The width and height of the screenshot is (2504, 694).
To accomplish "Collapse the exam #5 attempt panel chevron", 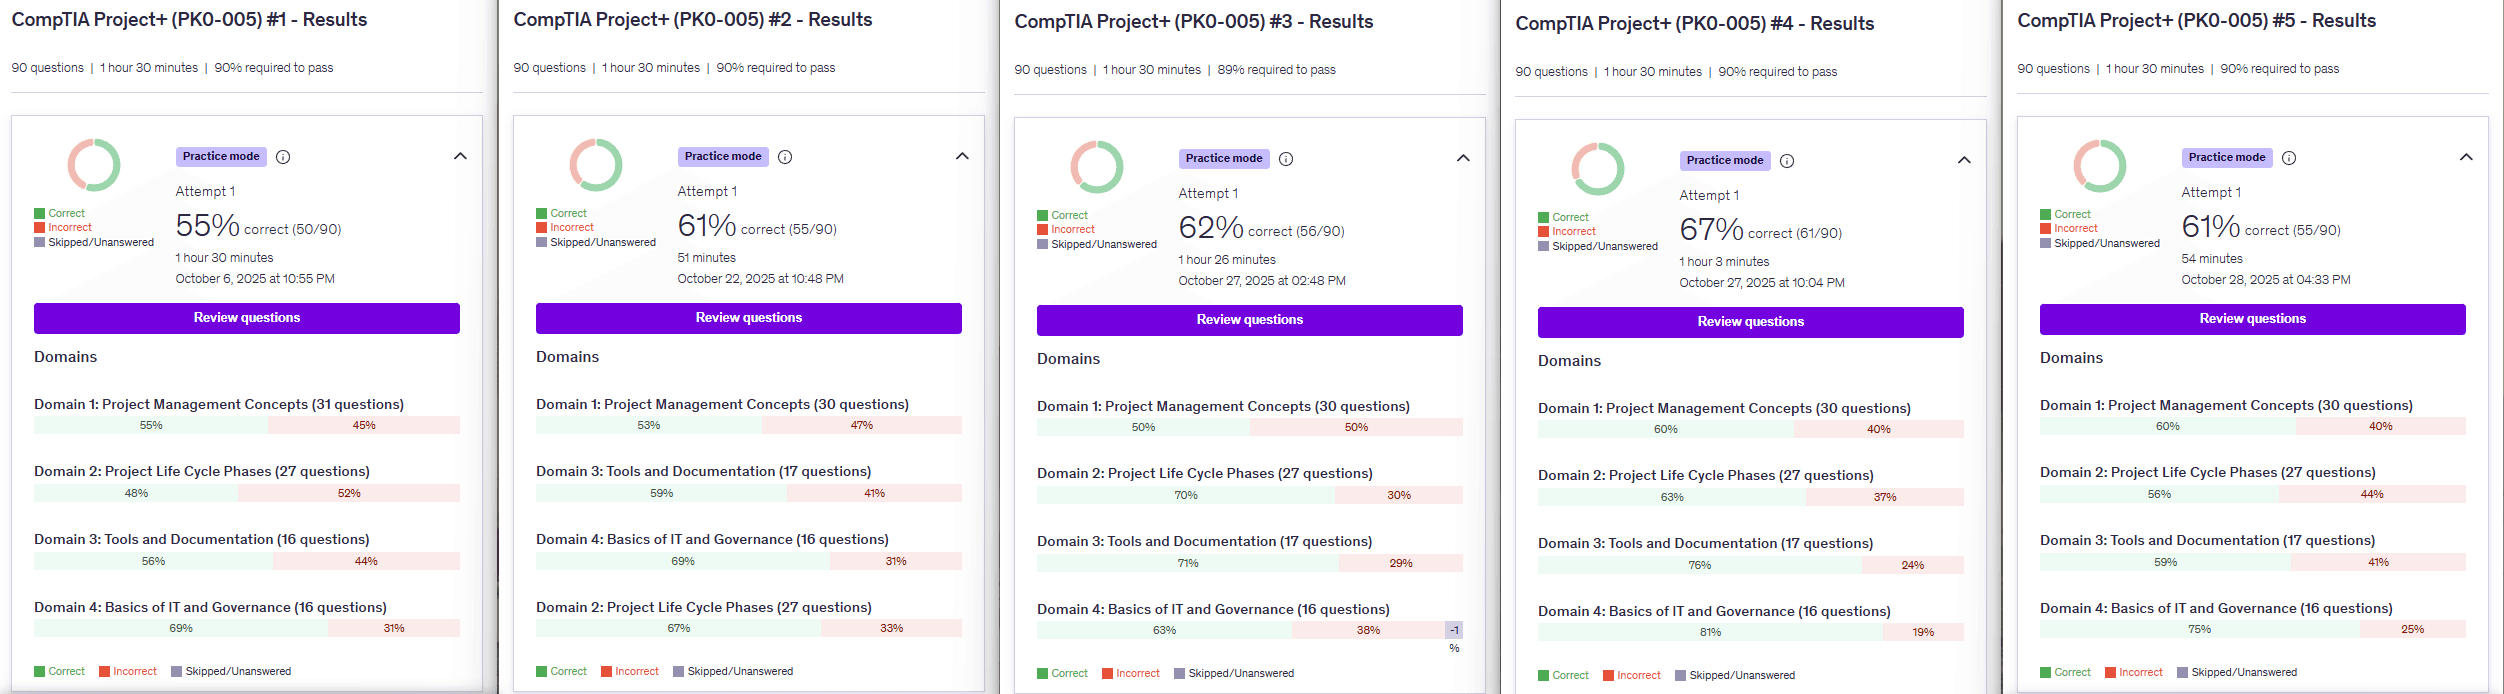I will [x=2466, y=157].
